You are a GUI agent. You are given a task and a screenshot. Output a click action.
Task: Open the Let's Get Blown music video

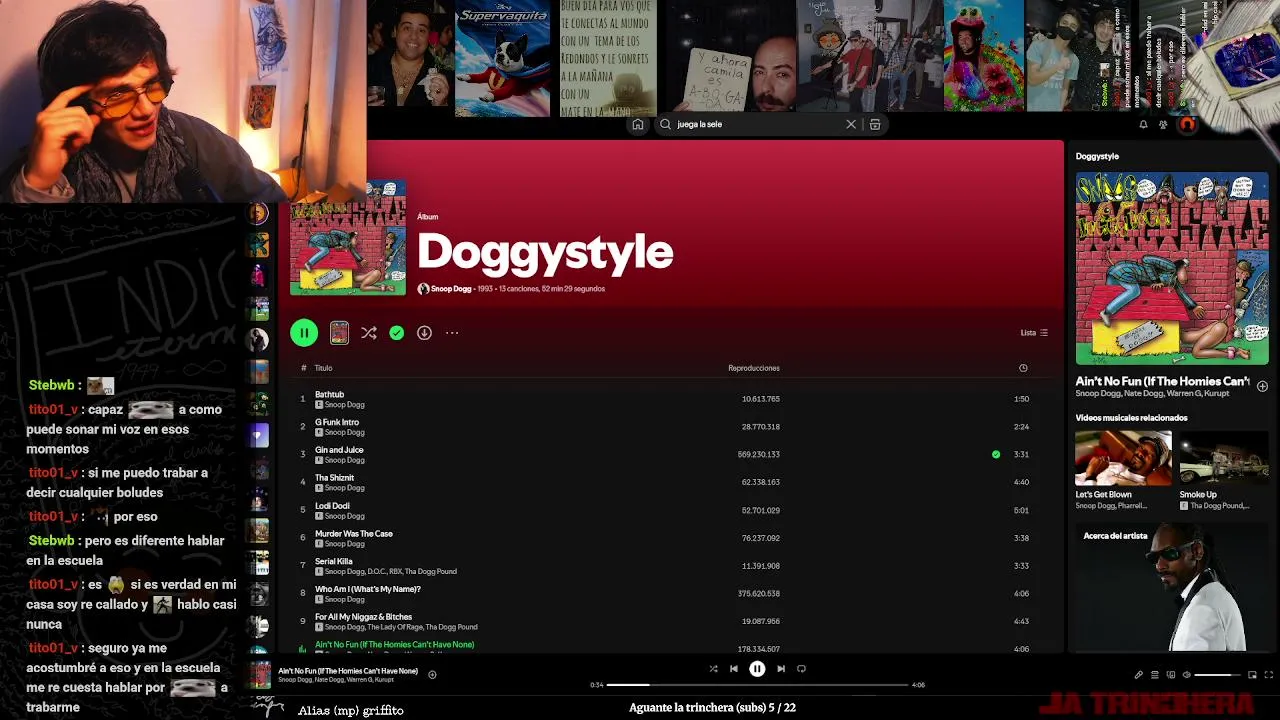[x=1123, y=459]
